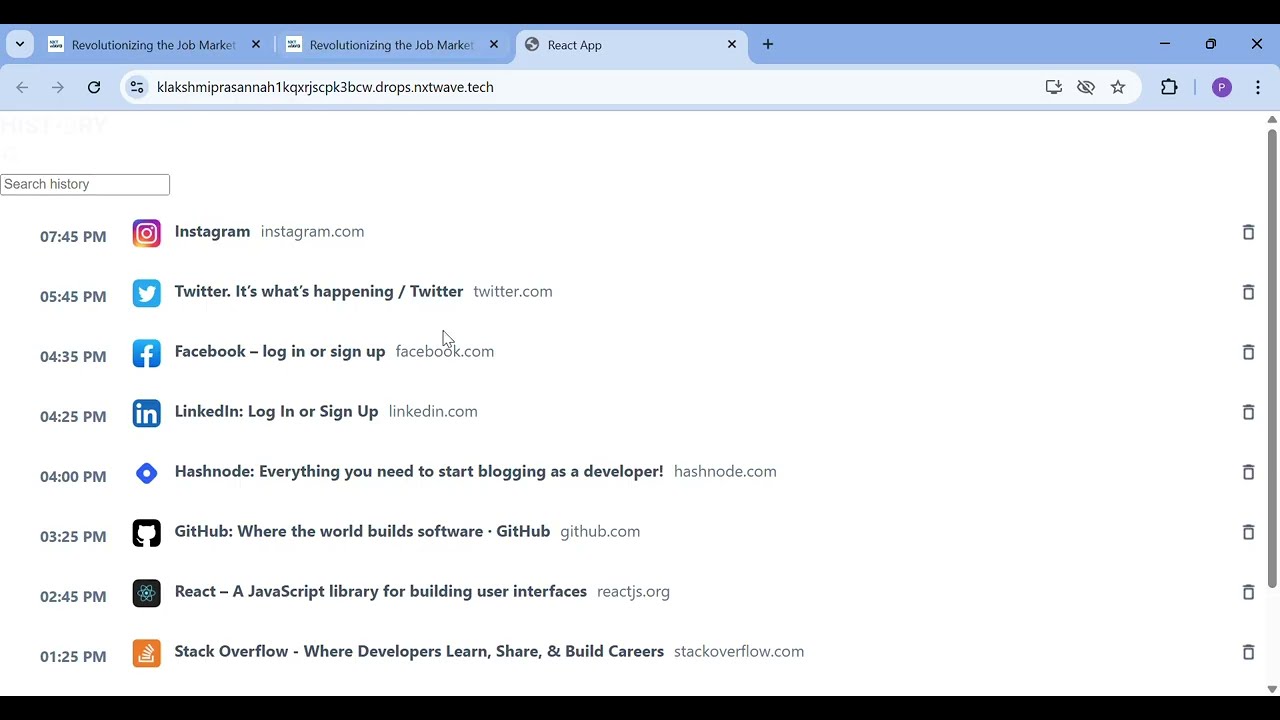Delete the Twitter history entry
1280x720 pixels.
[1248, 292]
